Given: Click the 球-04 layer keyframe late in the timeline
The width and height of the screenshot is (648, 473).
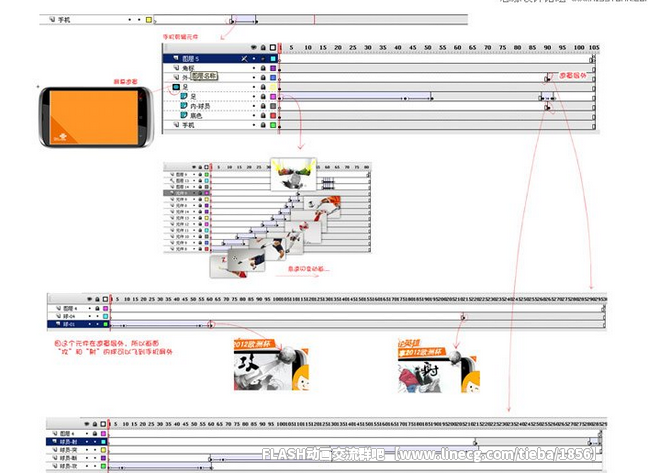Looking at the screenshot, I should click(x=463, y=317).
